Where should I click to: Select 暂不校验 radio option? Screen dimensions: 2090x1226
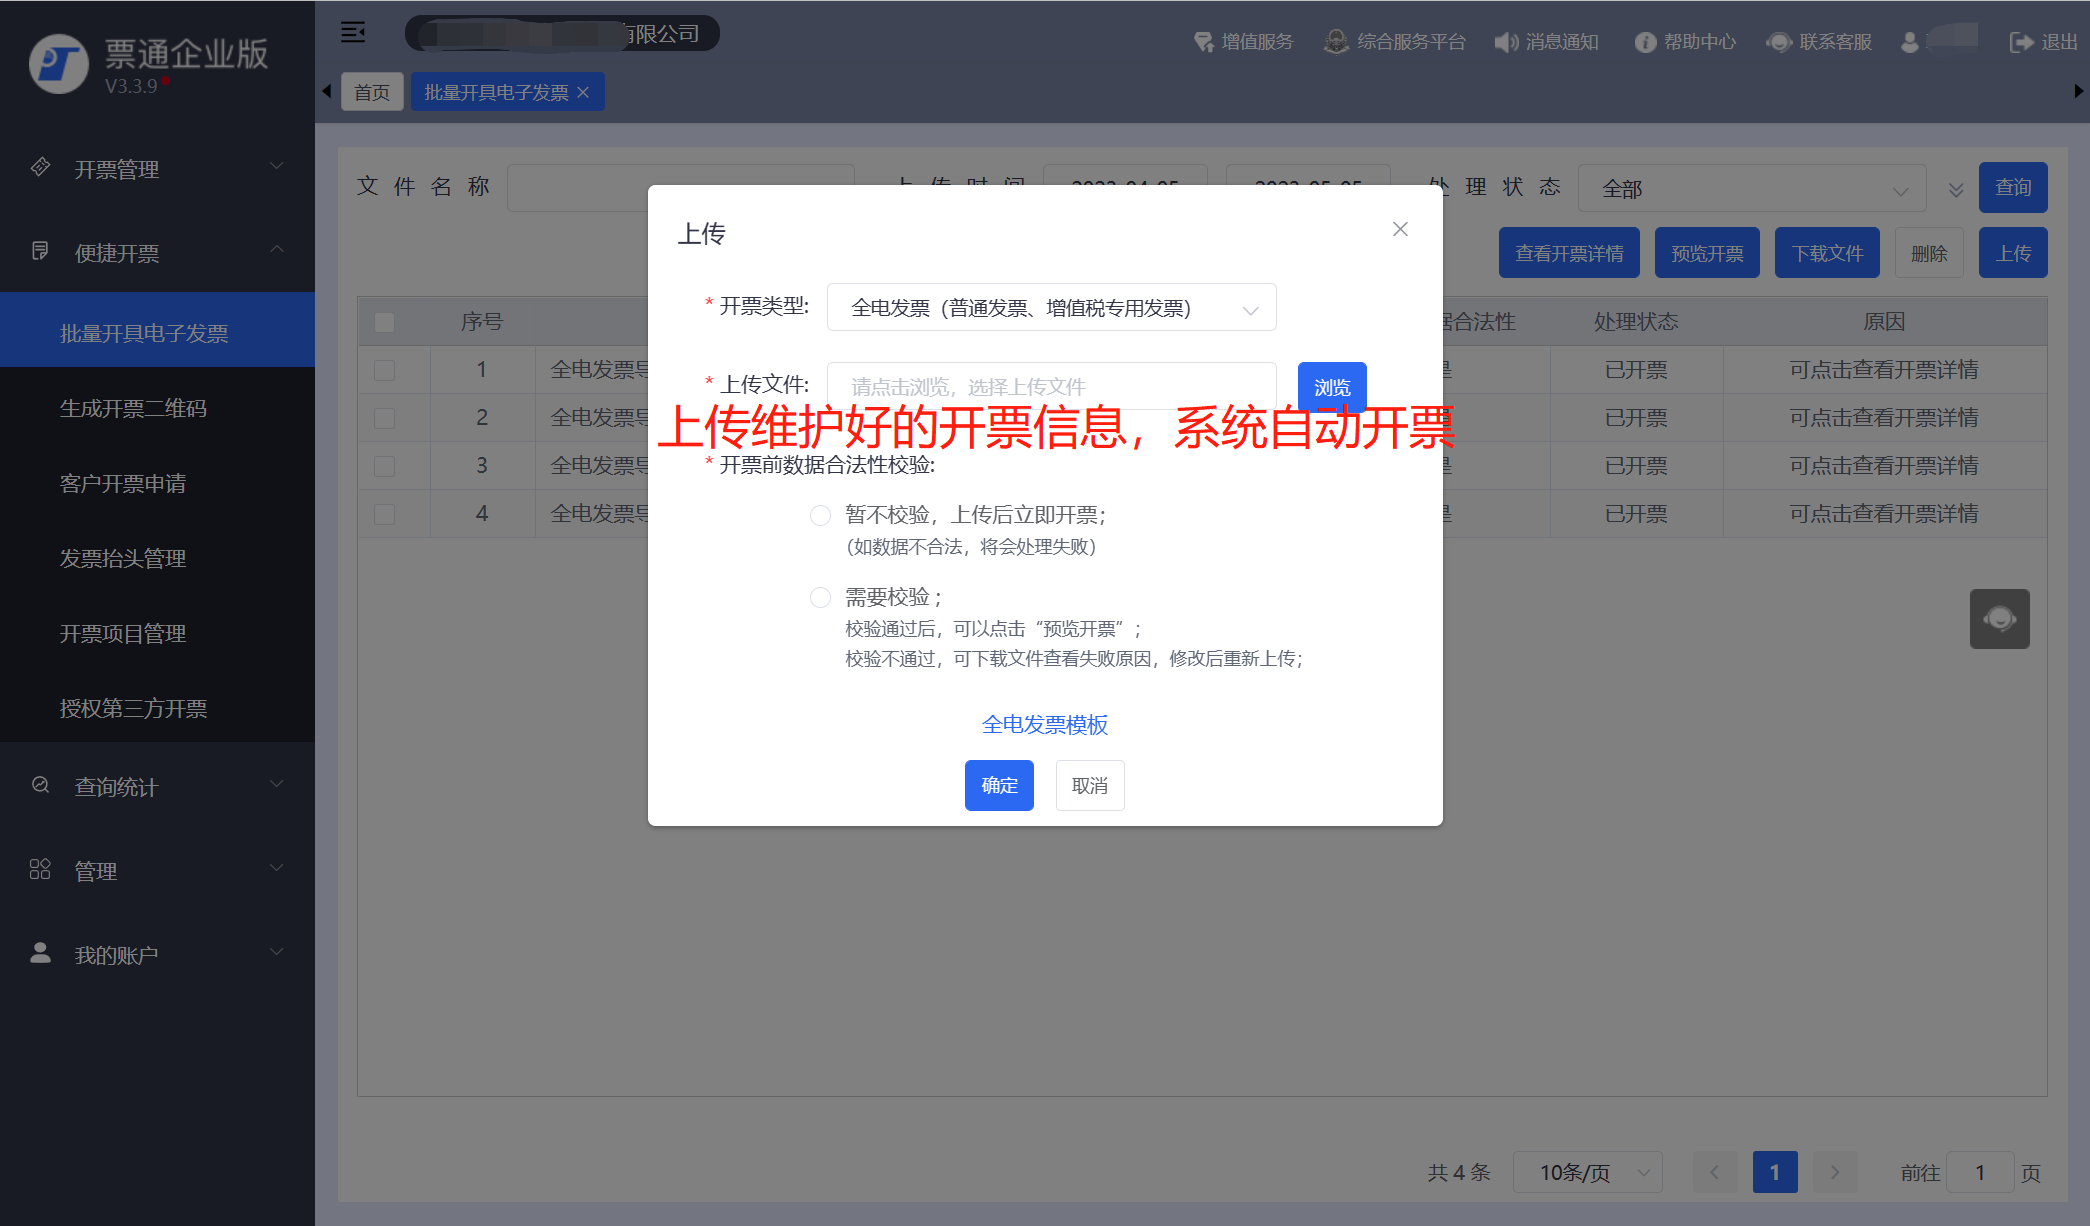click(820, 515)
